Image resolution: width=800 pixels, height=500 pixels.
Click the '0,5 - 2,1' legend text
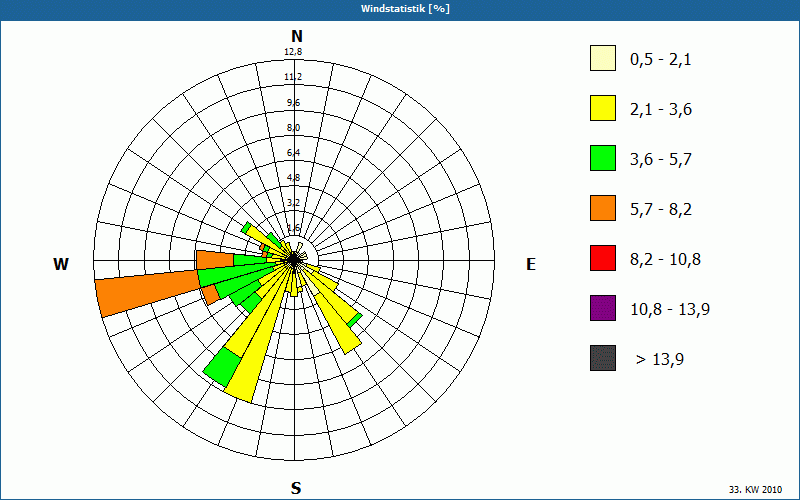(x=661, y=60)
